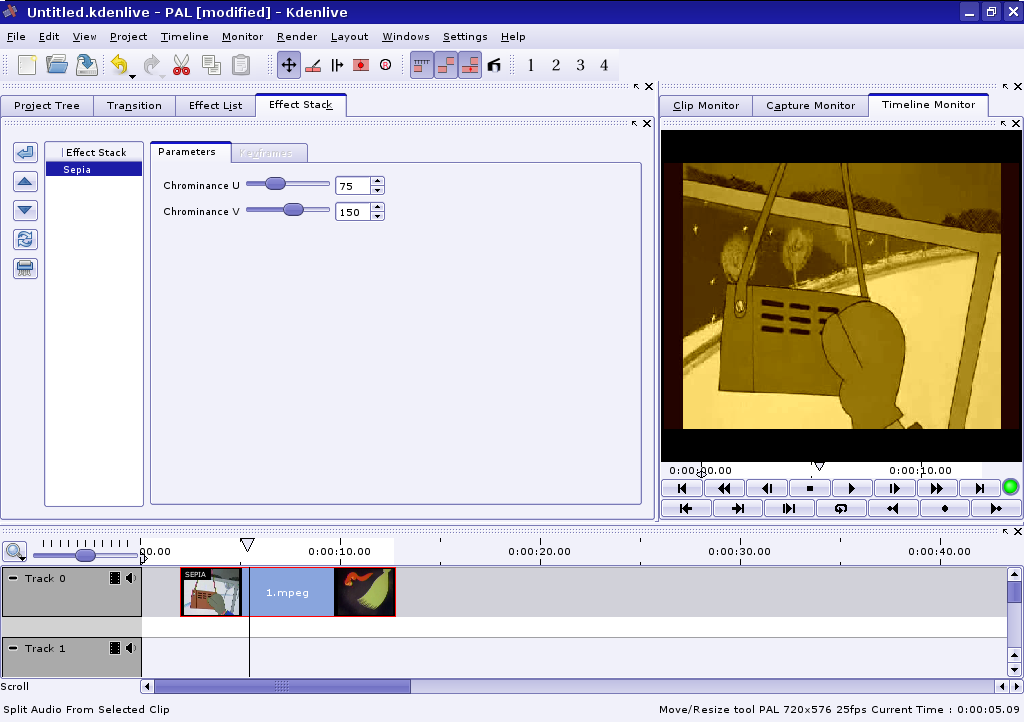1024x722 pixels.
Task: Click the undo arrow icon
Action: [119, 66]
